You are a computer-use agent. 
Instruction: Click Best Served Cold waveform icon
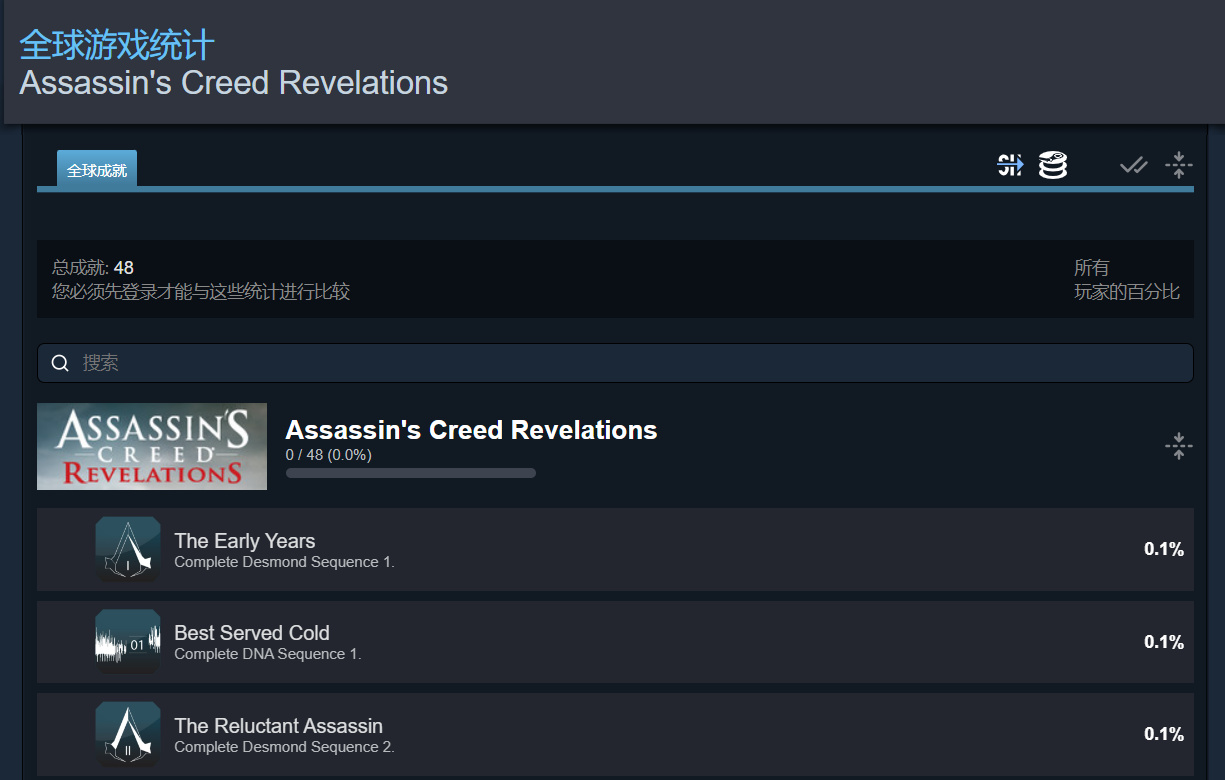[128, 642]
